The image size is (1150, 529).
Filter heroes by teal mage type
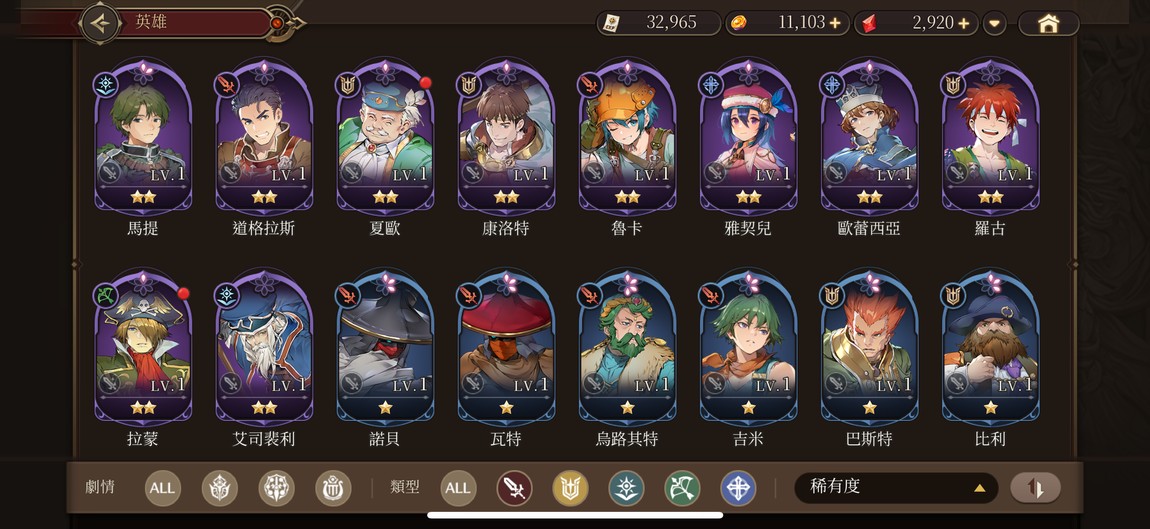[626, 489]
